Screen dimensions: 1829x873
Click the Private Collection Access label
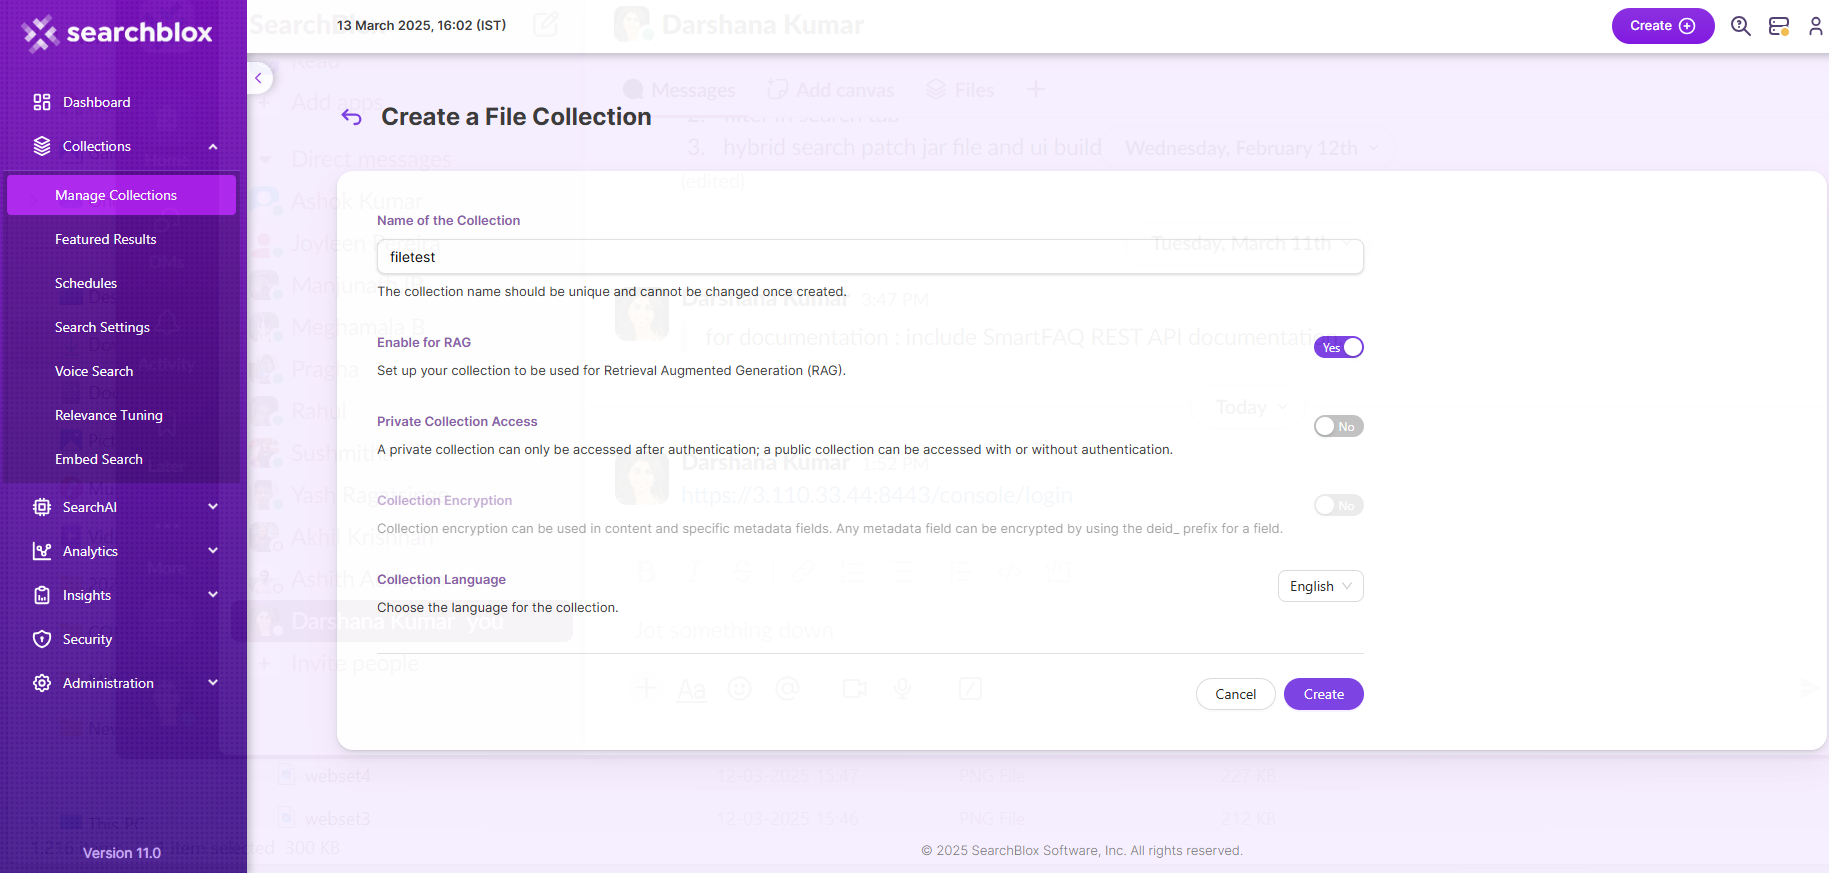457,421
